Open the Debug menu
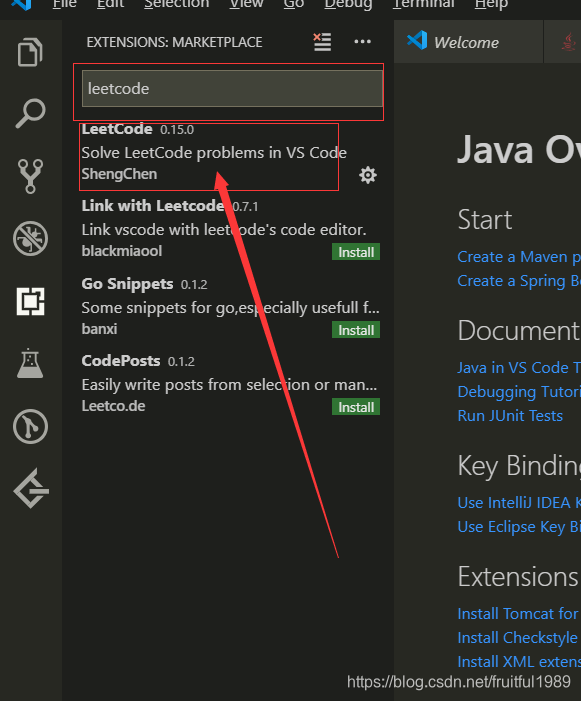Screen dimensions: 581x701 [x=348, y=4]
